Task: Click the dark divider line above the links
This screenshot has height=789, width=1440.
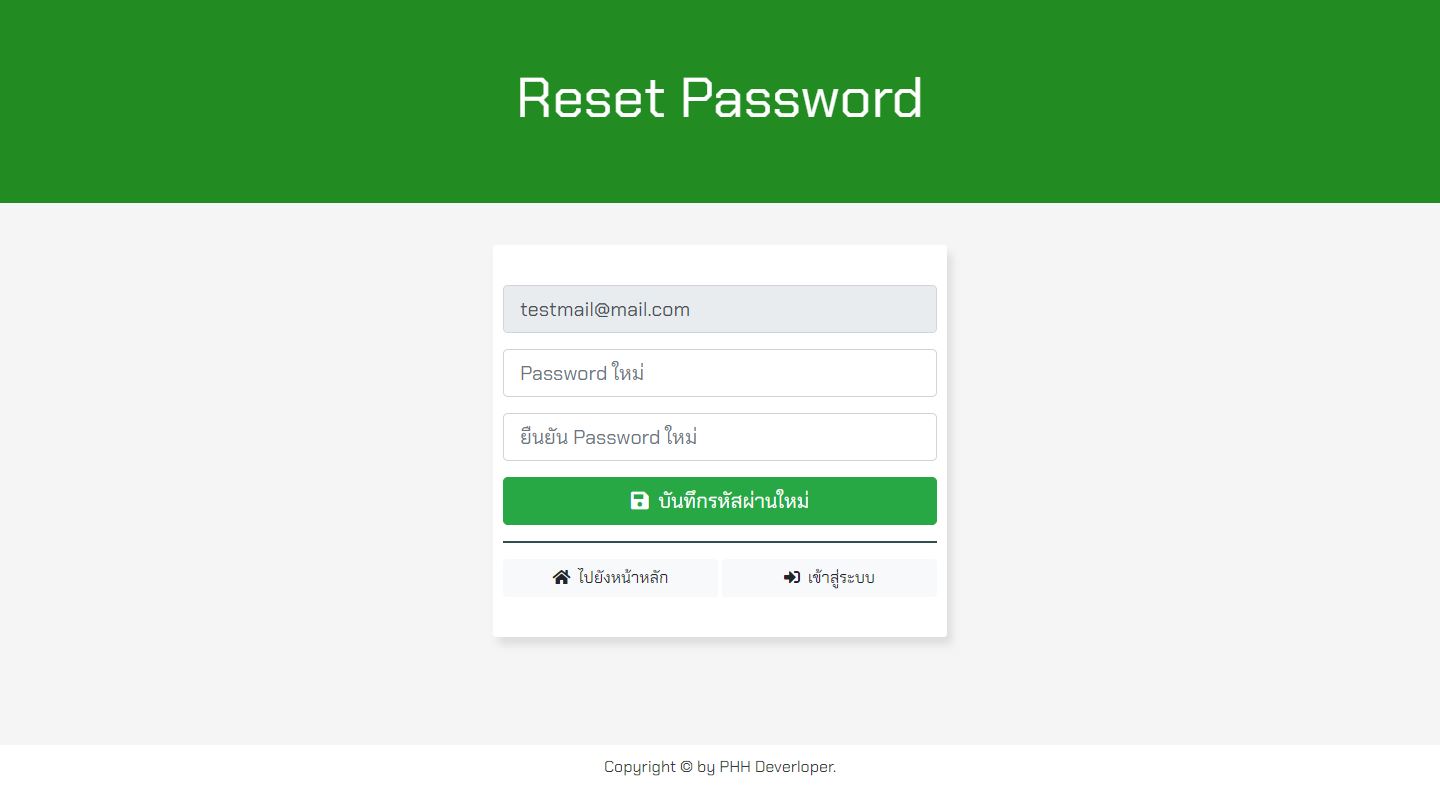Action: point(720,542)
